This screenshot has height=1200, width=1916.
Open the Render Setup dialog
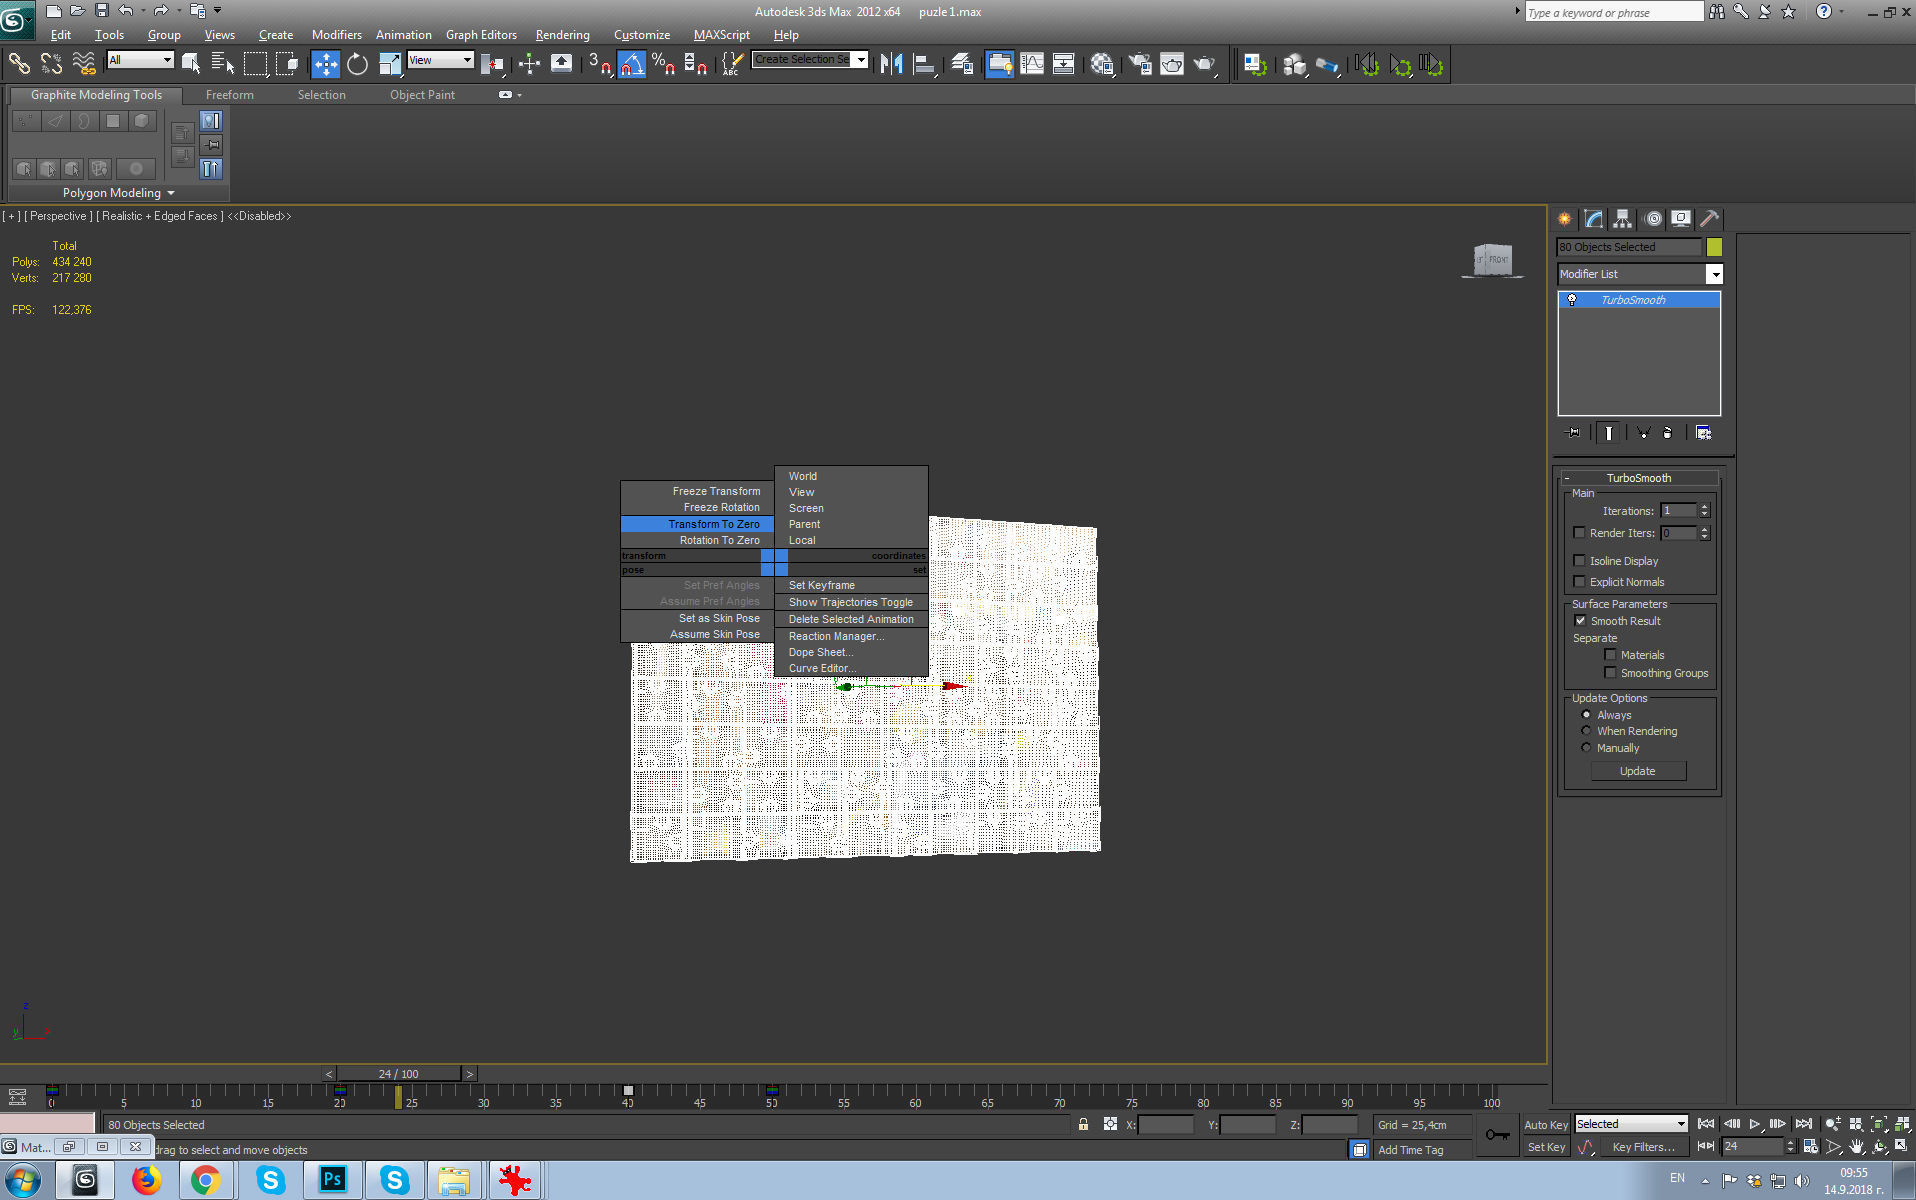[x=1140, y=64]
